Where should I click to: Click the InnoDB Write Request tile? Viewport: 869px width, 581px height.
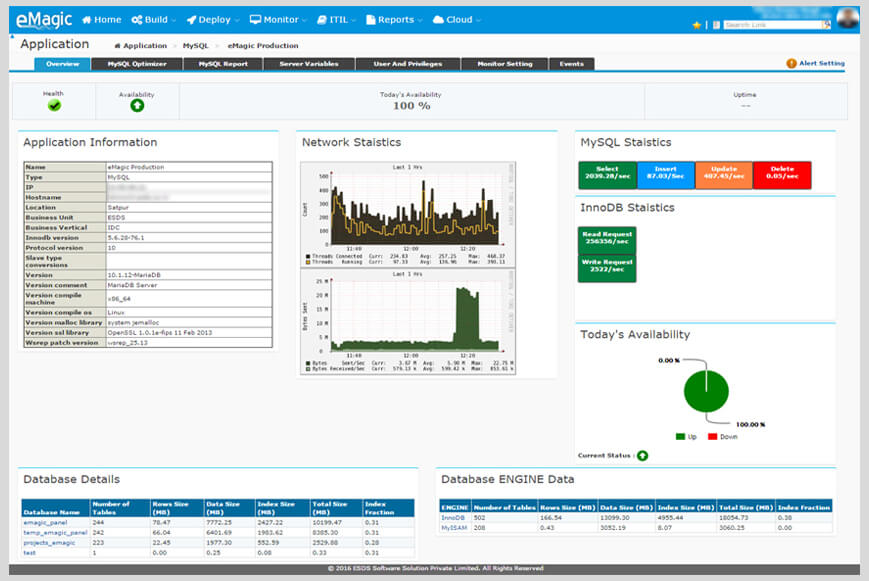point(607,268)
